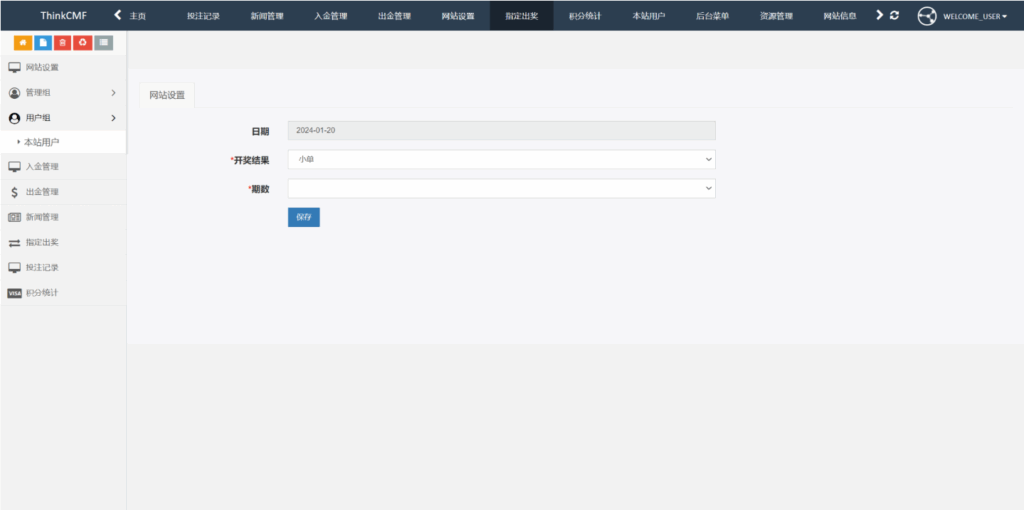
Task: Click the refresh icon in top bar
Action: (894, 15)
